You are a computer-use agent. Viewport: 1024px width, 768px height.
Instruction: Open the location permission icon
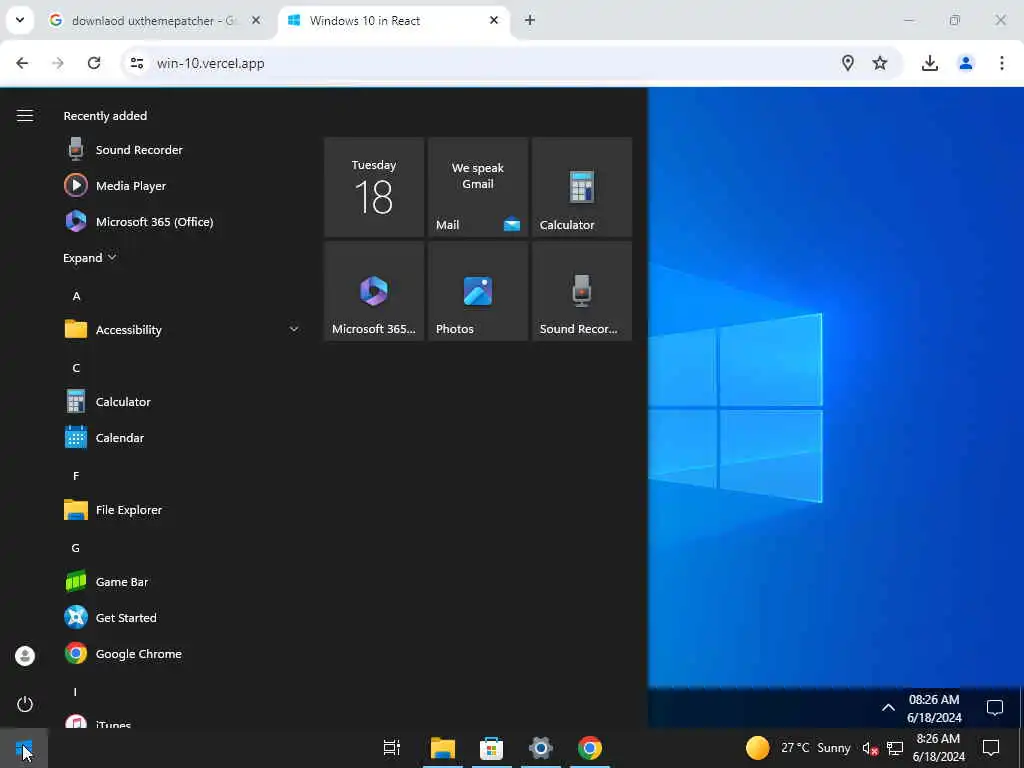point(848,63)
